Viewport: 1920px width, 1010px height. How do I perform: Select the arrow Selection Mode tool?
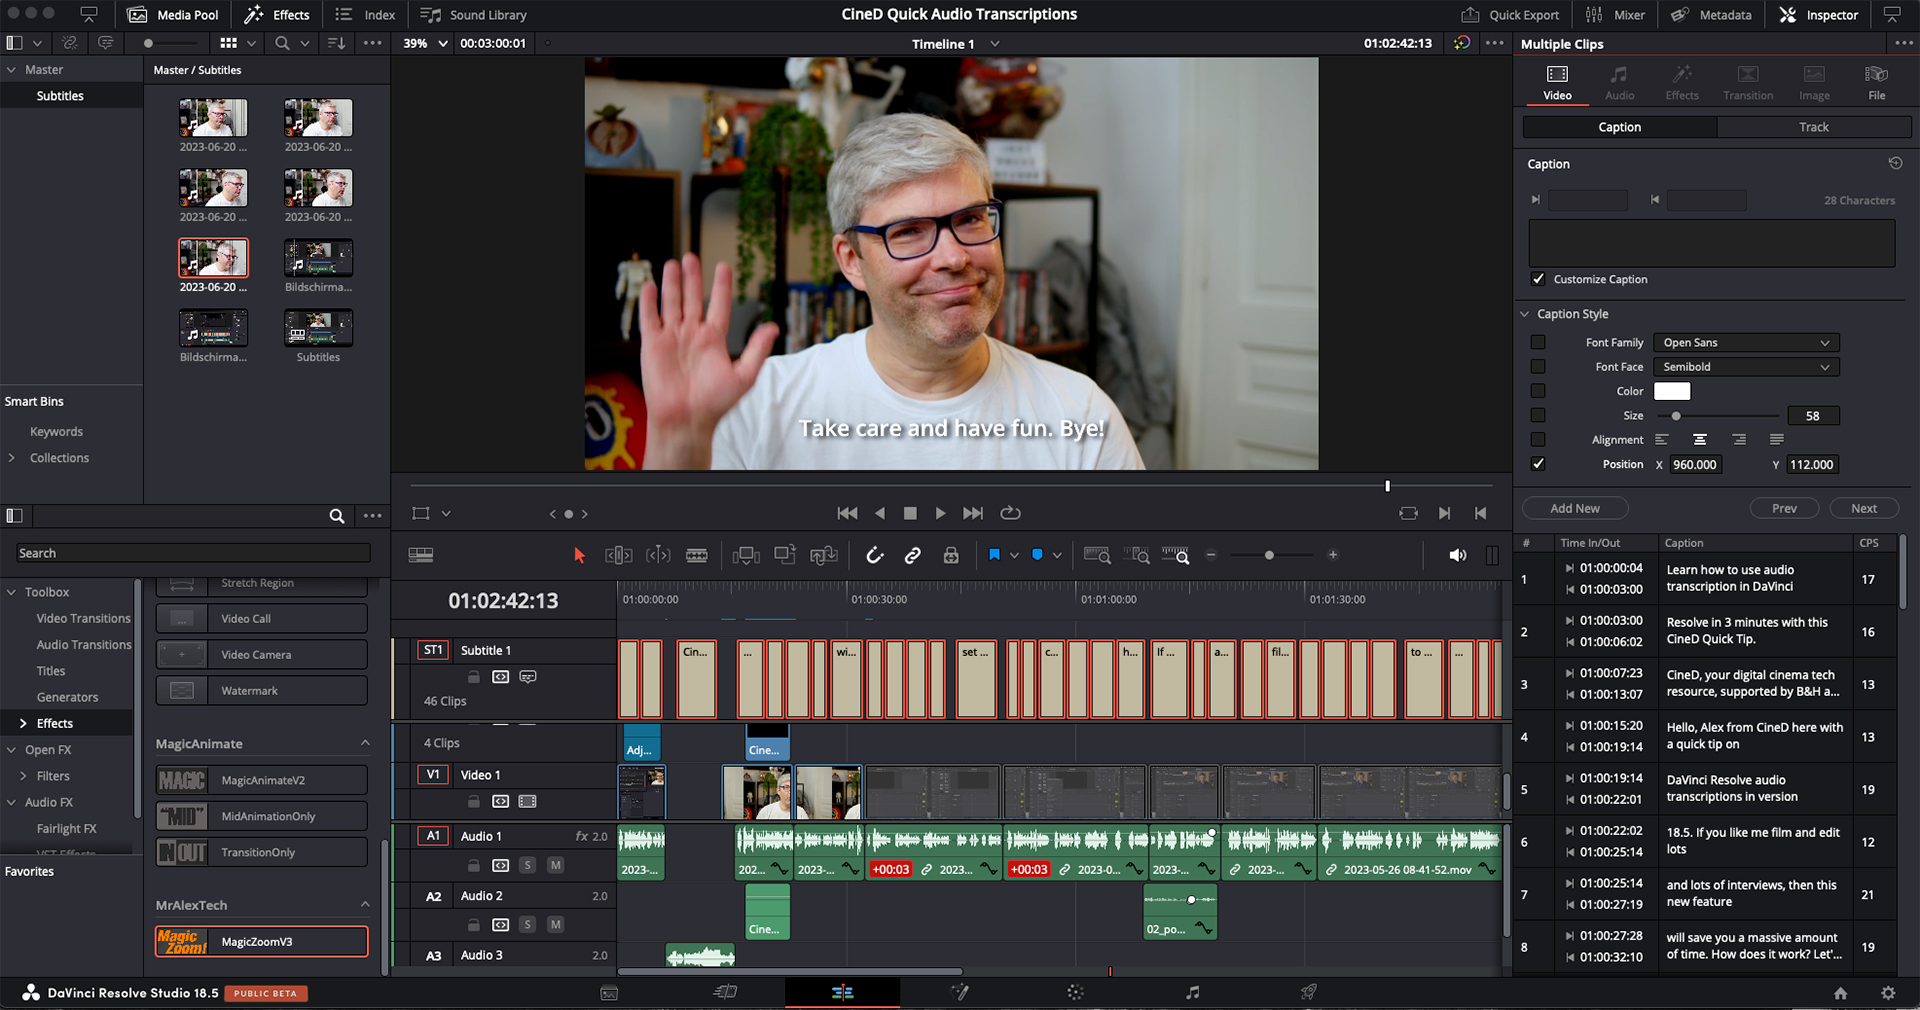(x=579, y=555)
